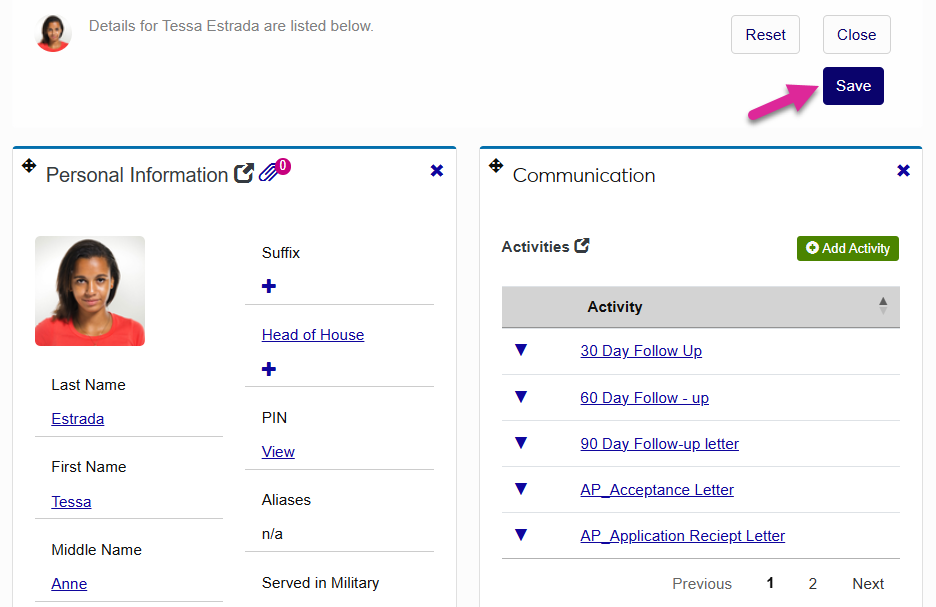Click the Save button
Viewport: 936px width, 607px height.
click(853, 86)
